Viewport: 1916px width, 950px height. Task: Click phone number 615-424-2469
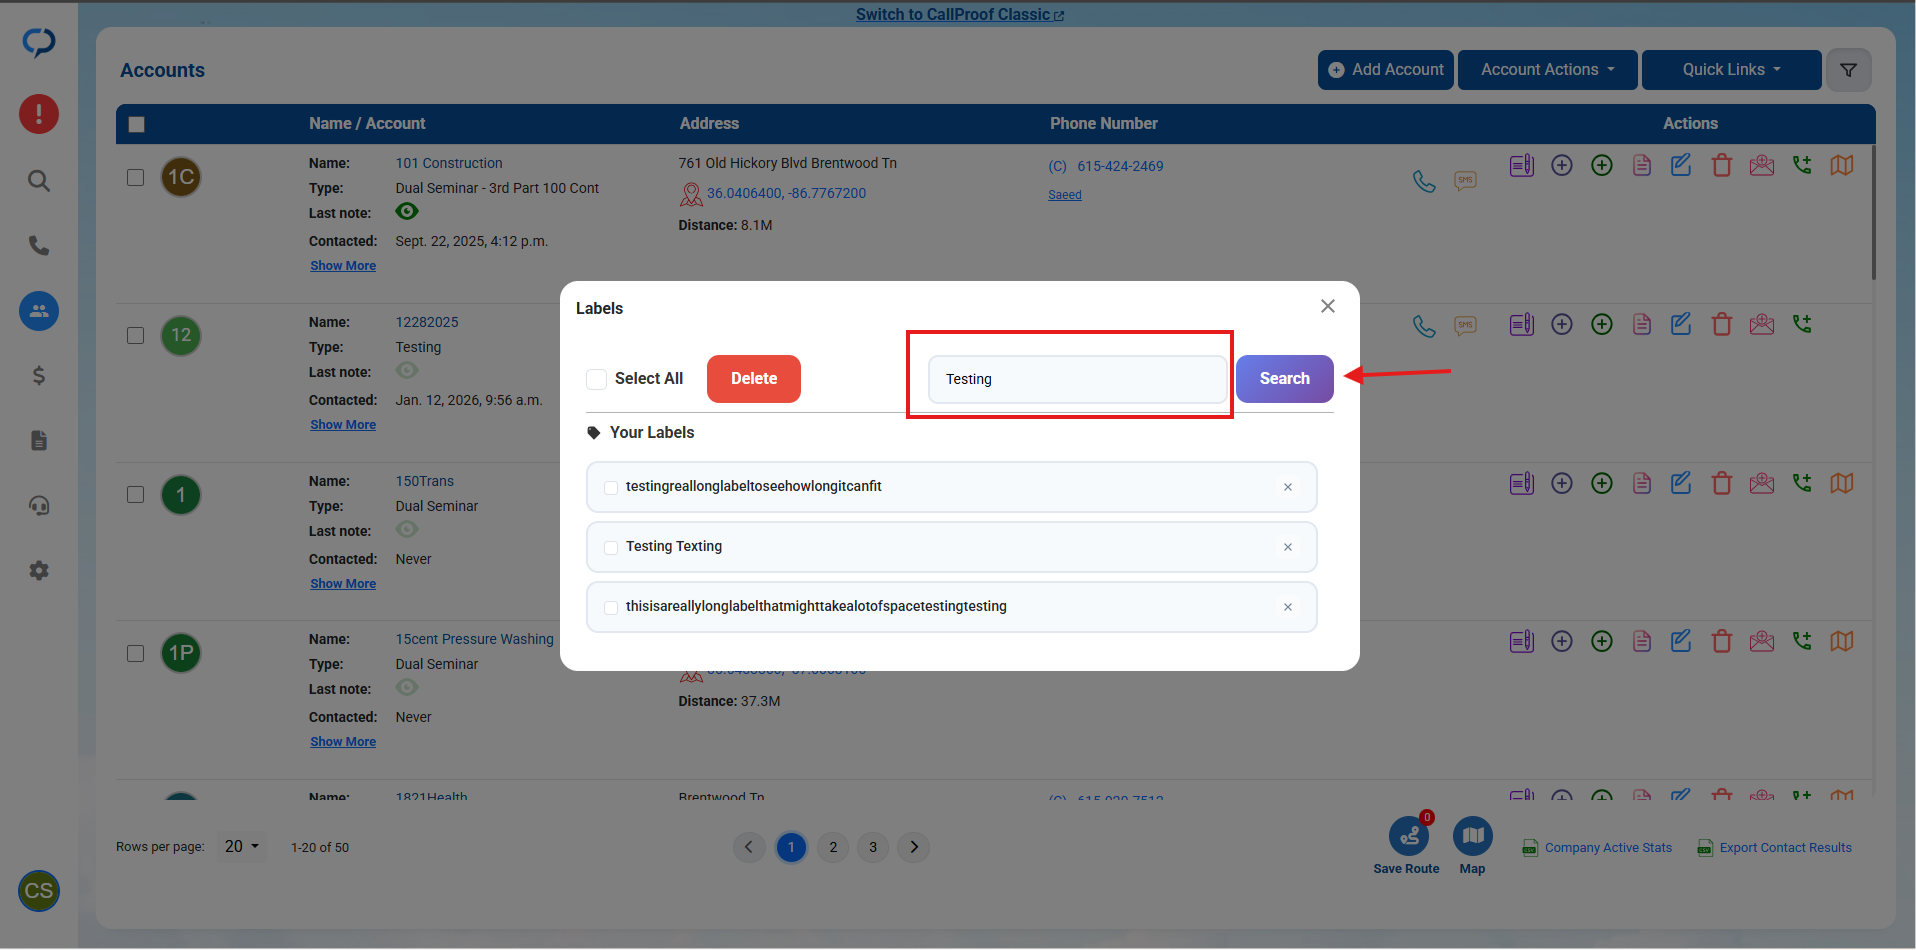[1120, 166]
